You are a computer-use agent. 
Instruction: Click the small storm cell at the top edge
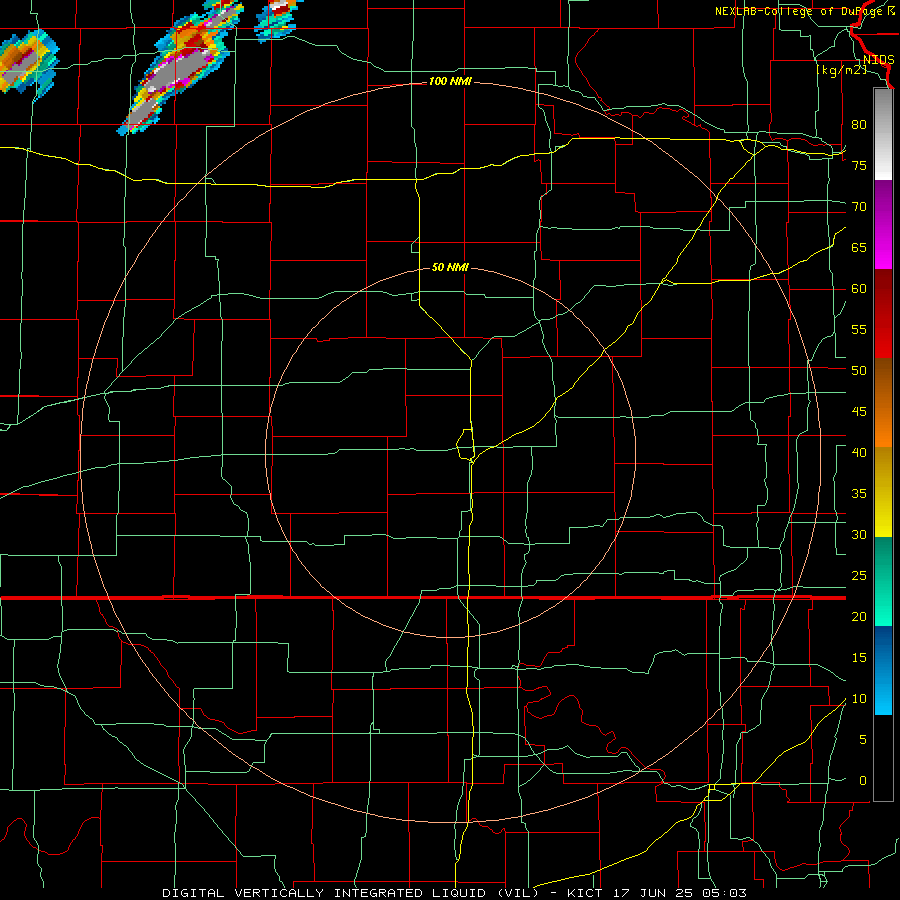point(278,19)
